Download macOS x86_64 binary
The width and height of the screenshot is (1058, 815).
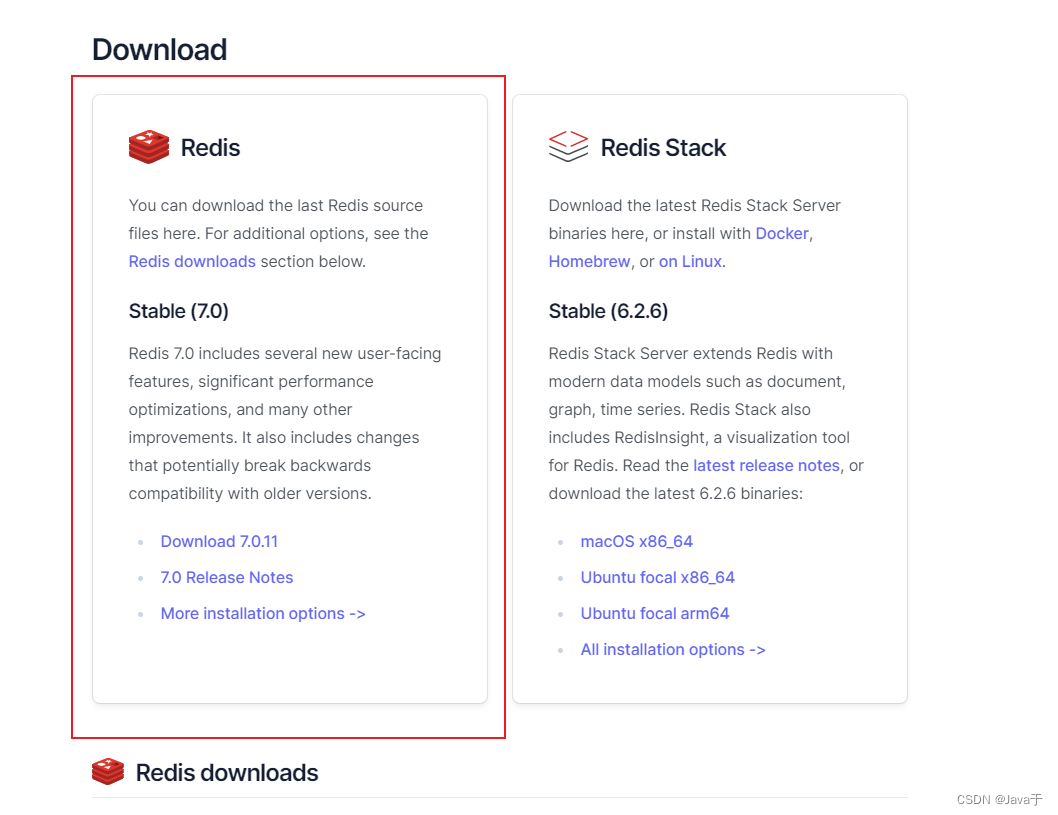[637, 541]
